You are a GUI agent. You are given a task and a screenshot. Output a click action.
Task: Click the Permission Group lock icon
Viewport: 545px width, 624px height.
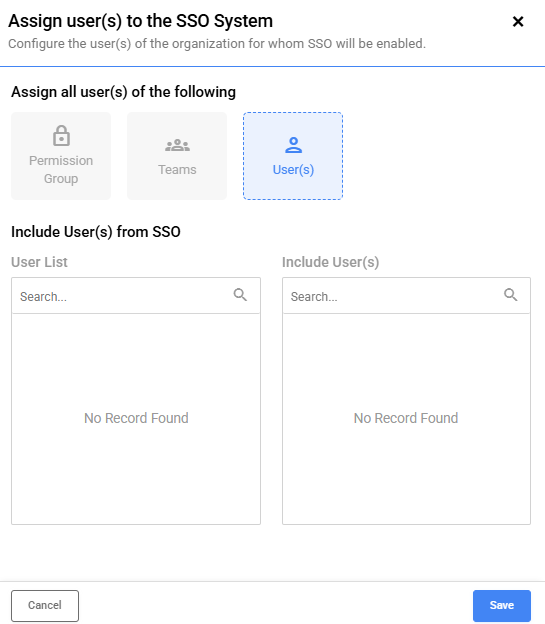[x=61, y=136]
